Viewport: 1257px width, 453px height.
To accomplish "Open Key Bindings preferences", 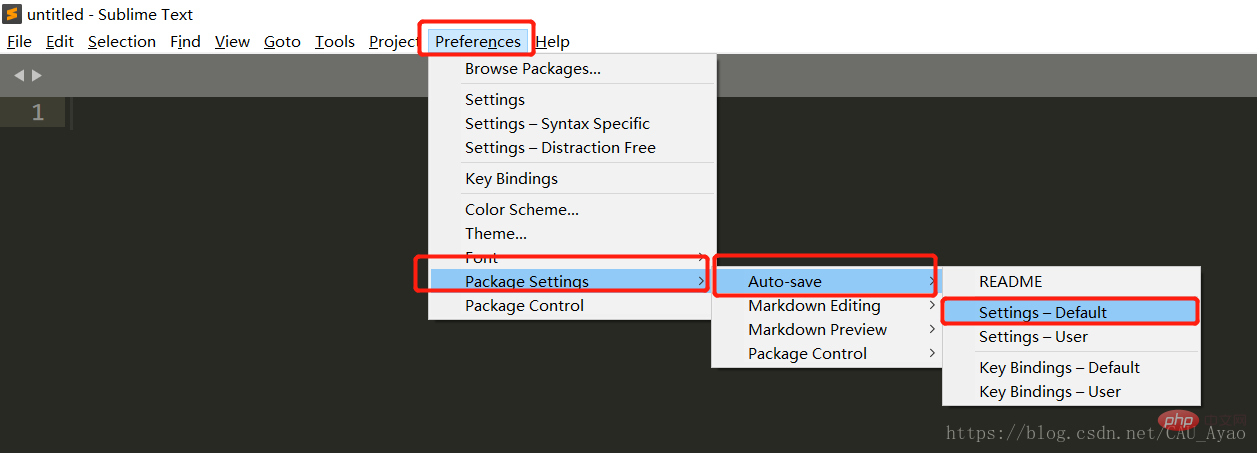I will point(511,179).
